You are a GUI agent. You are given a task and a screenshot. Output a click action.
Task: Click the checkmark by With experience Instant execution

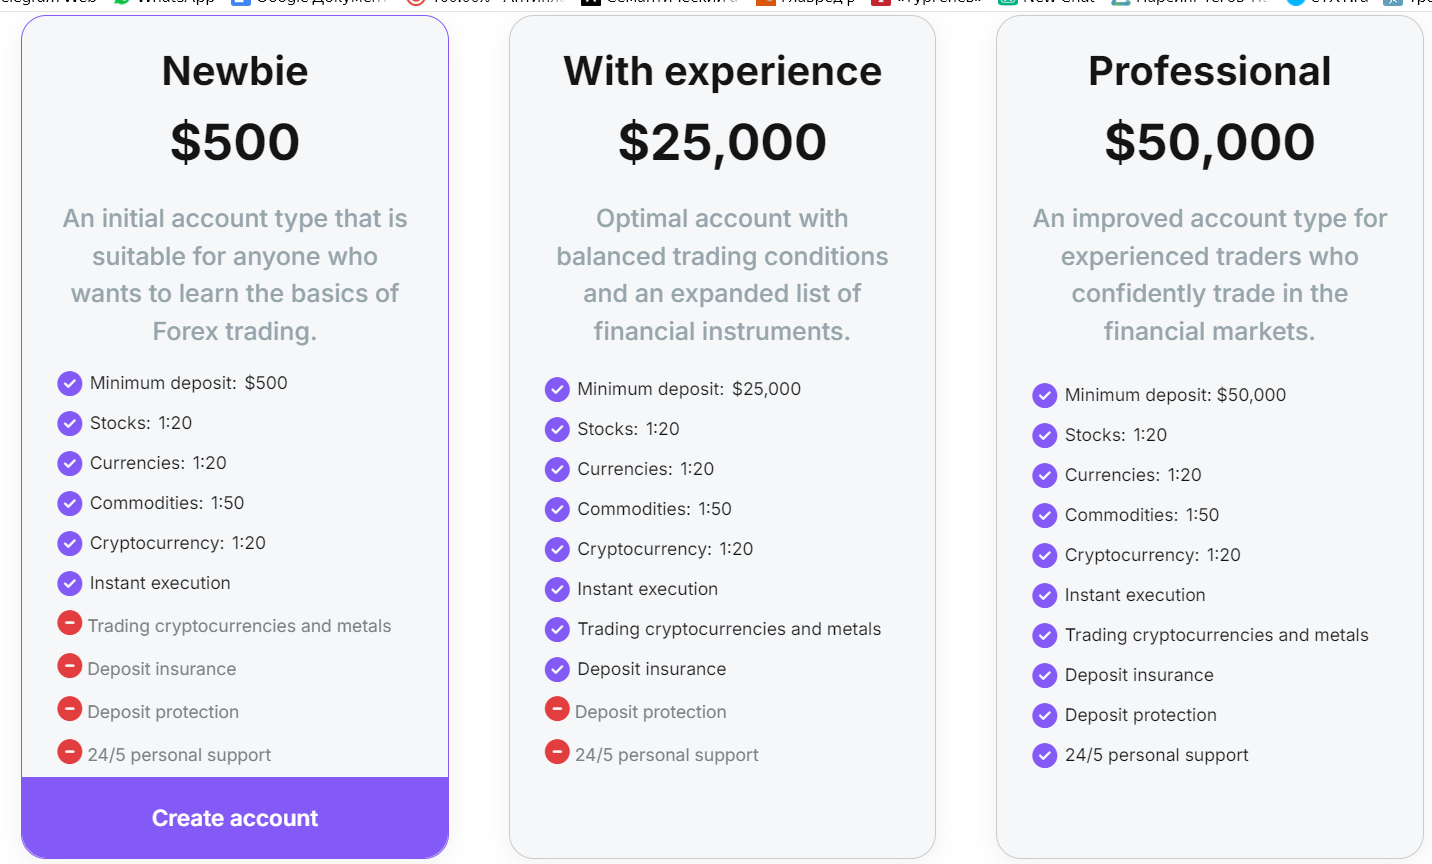[x=557, y=589]
